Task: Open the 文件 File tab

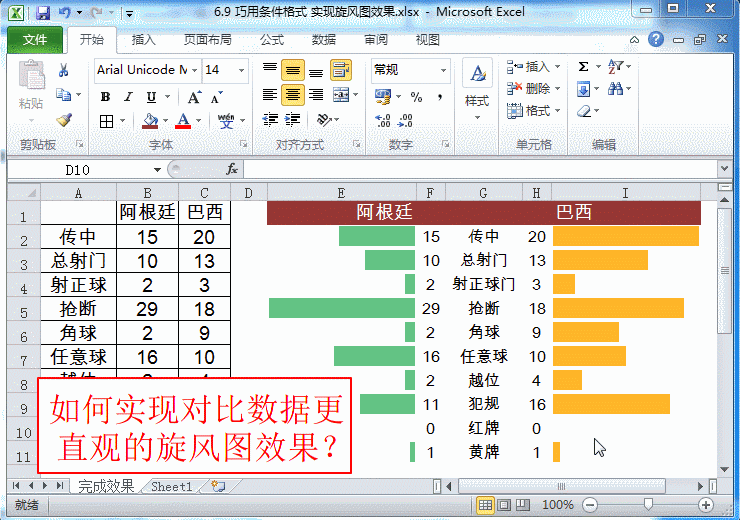Action: (35, 40)
